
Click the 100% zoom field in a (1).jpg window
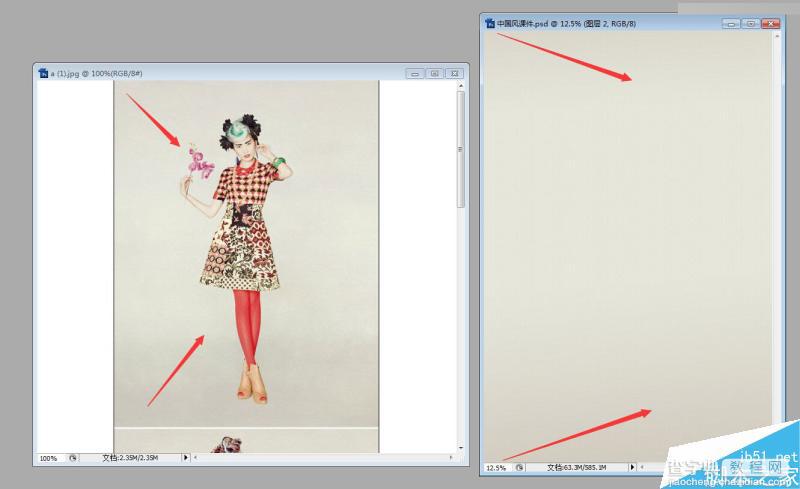(51, 458)
